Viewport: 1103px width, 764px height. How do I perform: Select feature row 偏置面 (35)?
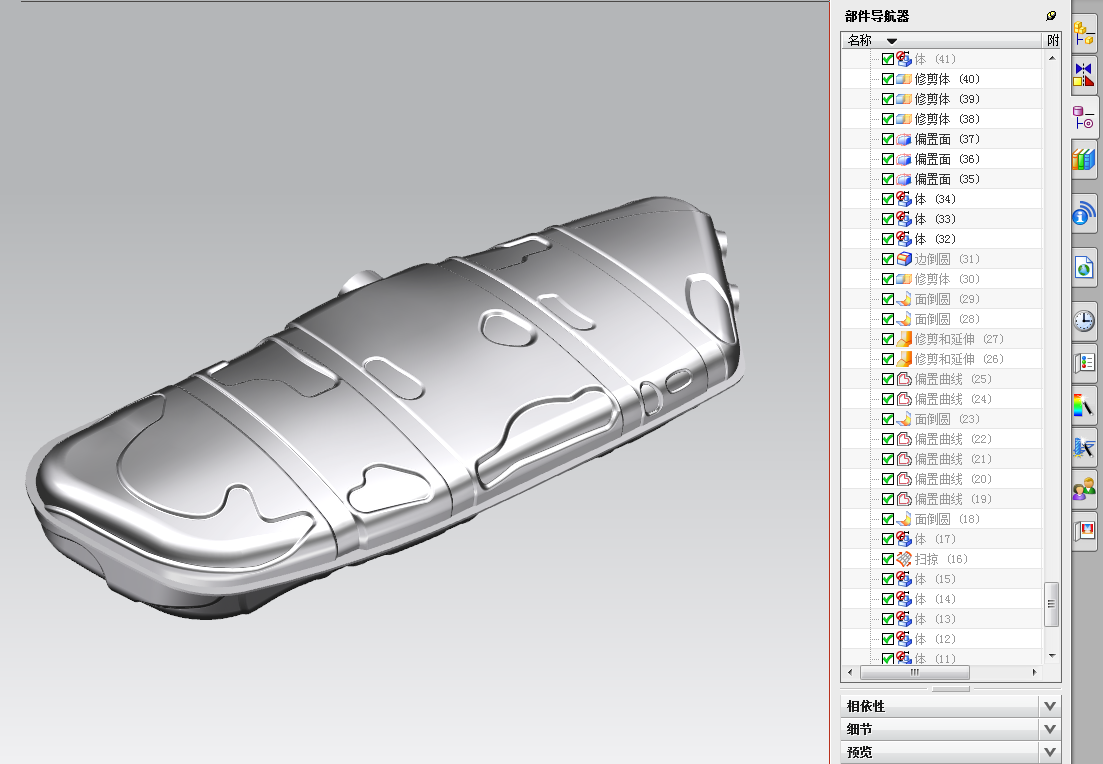coord(941,179)
